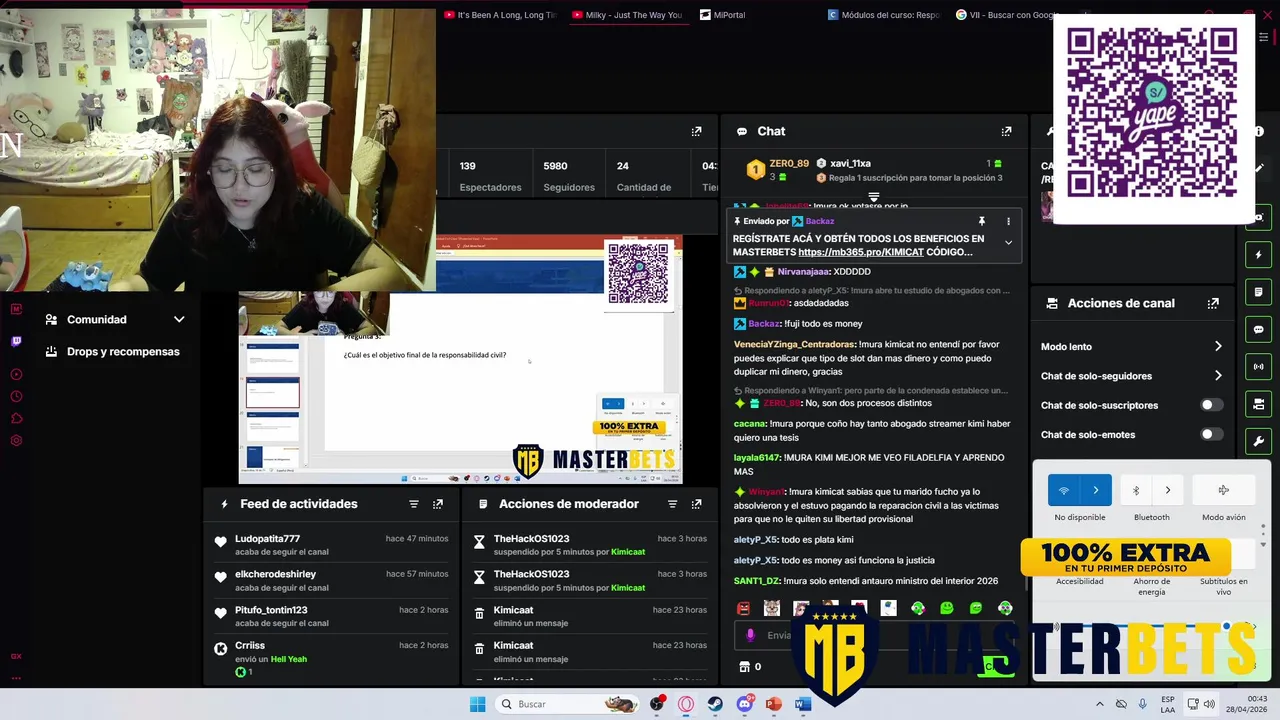
Task: Open PowerPoint from the taskbar
Action: tap(773, 704)
